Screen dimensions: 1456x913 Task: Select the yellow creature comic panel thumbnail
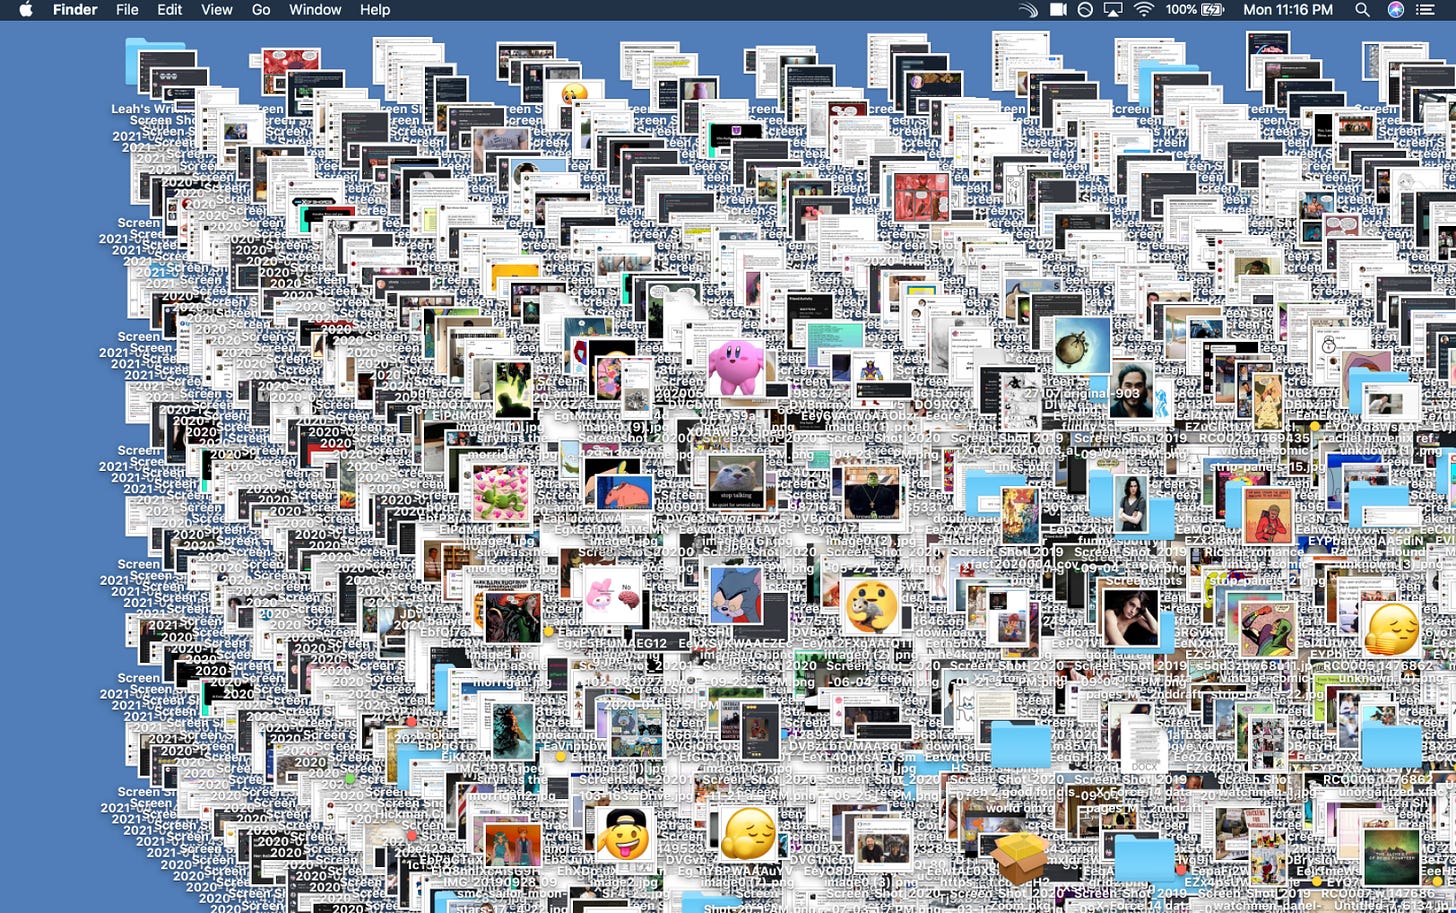point(1268,402)
